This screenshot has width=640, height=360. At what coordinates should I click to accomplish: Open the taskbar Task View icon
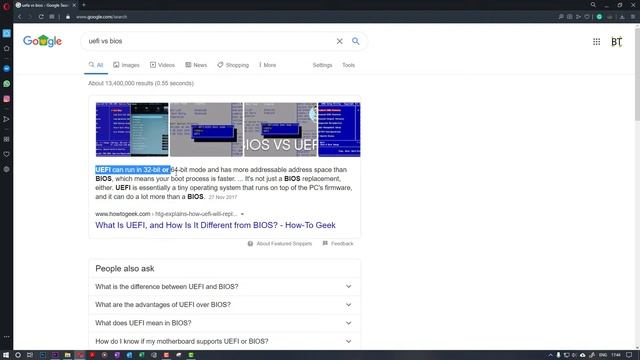[30, 355]
